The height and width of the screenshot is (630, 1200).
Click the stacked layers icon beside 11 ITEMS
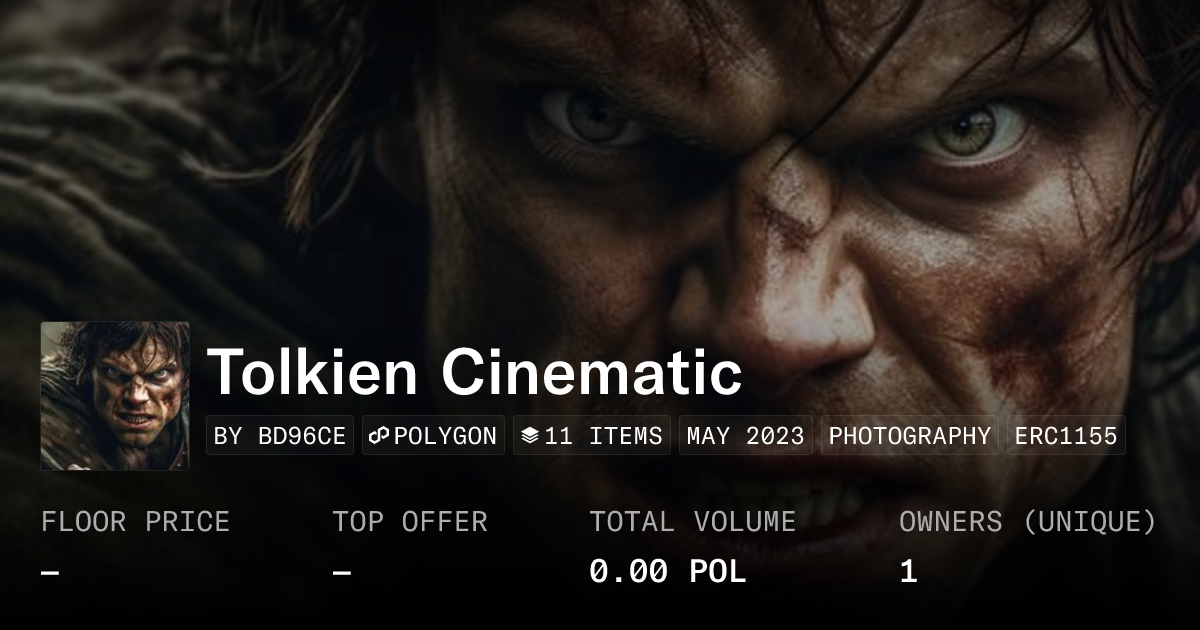tap(530, 436)
